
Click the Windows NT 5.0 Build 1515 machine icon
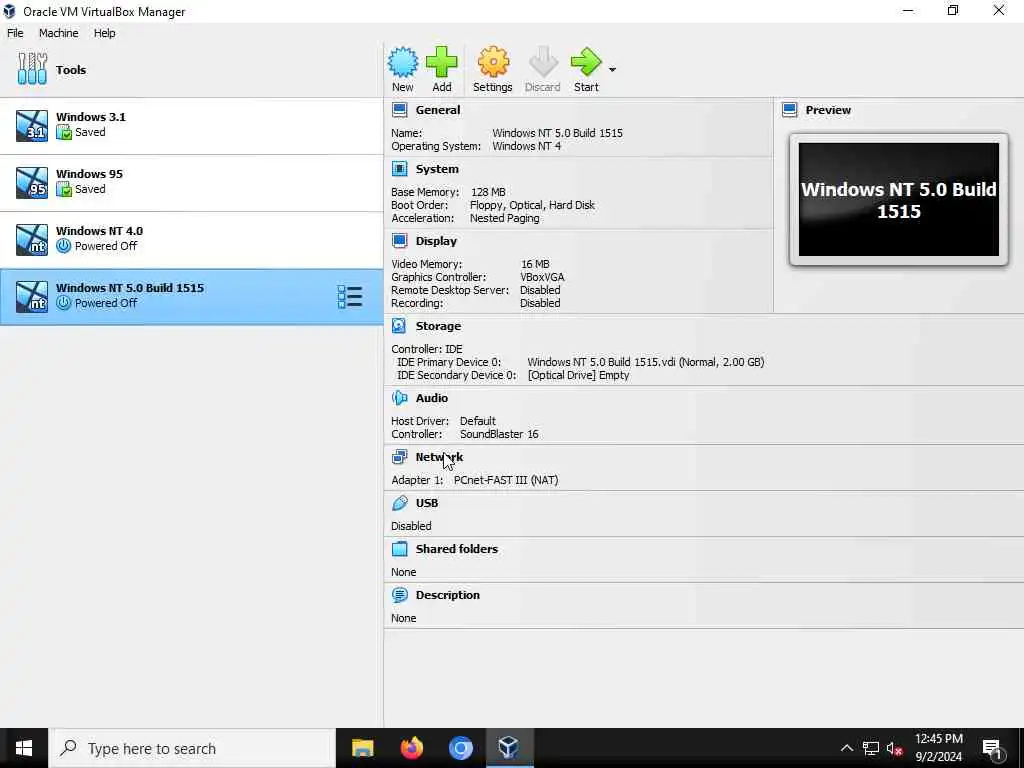click(32, 296)
